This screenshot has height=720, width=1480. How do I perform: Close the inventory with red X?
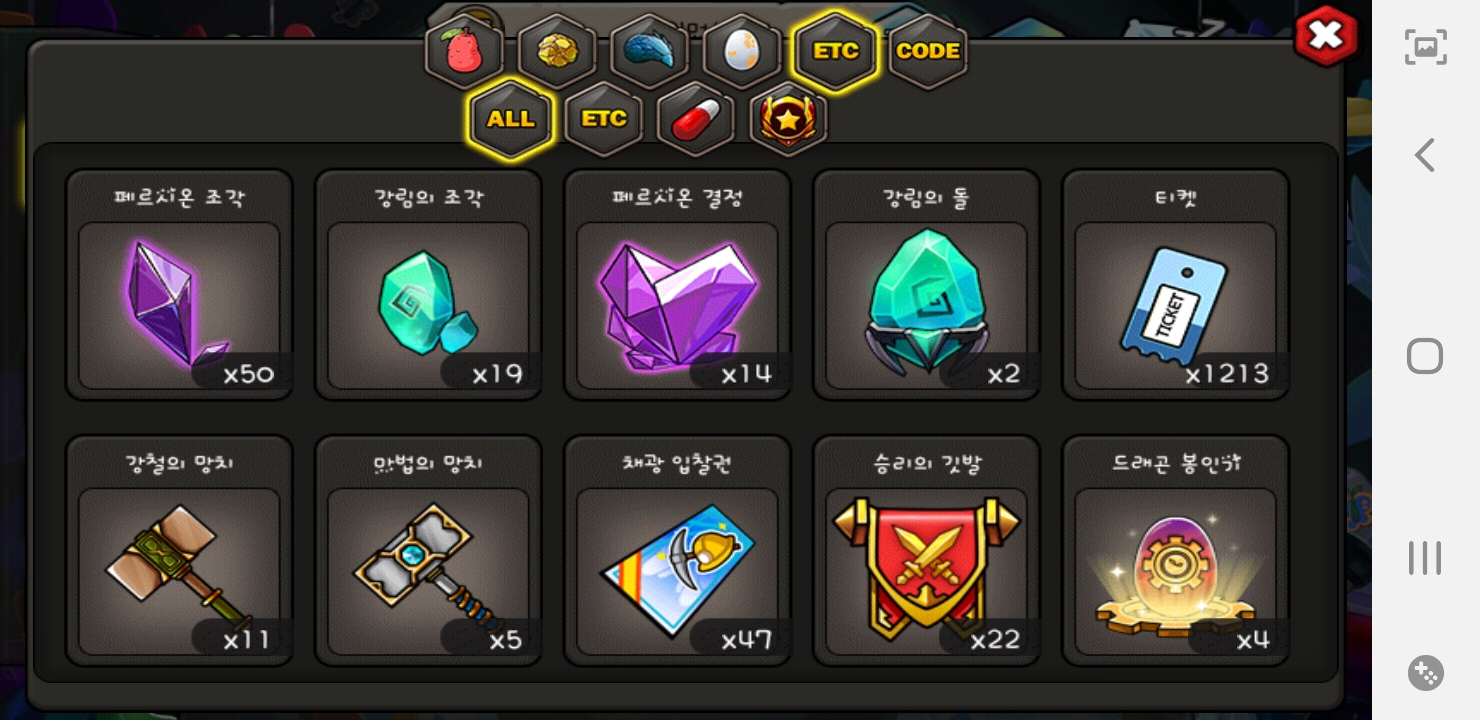(x=1326, y=36)
